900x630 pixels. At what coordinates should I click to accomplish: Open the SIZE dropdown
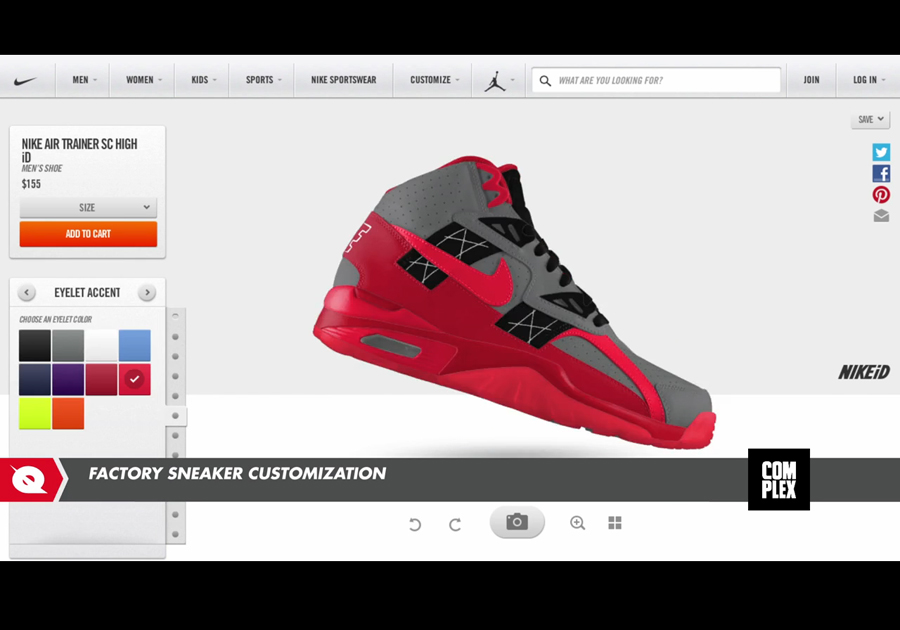click(x=88, y=207)
